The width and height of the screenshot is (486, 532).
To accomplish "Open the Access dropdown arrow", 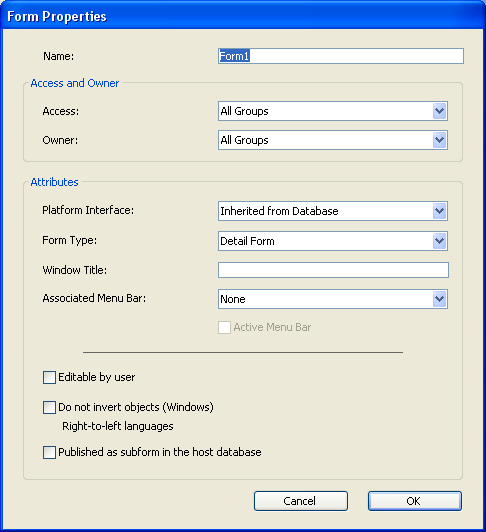I will click(440, 111).
